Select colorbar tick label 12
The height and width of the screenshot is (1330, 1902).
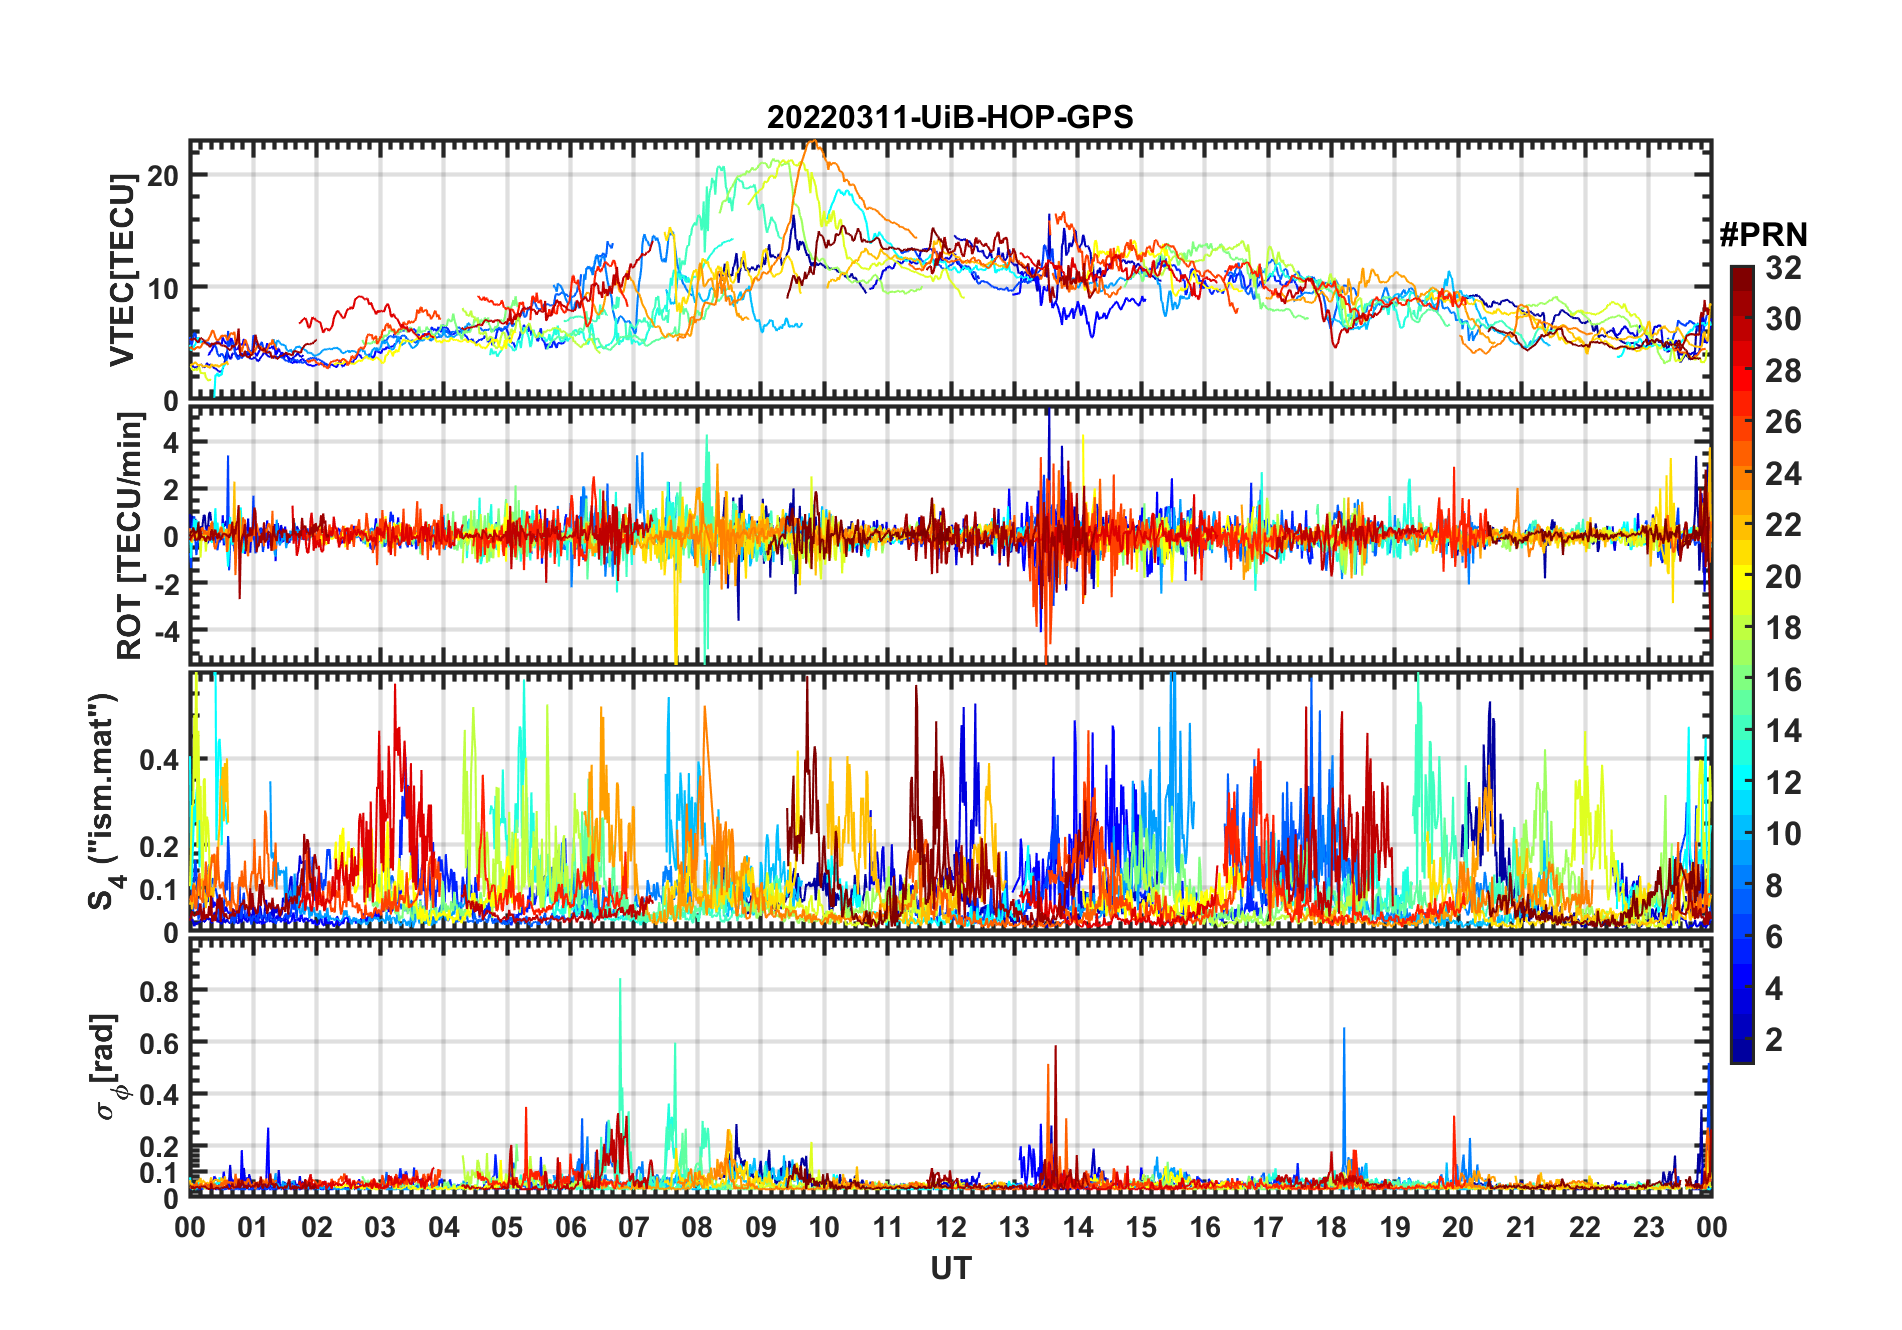[x=1783, y=783]
